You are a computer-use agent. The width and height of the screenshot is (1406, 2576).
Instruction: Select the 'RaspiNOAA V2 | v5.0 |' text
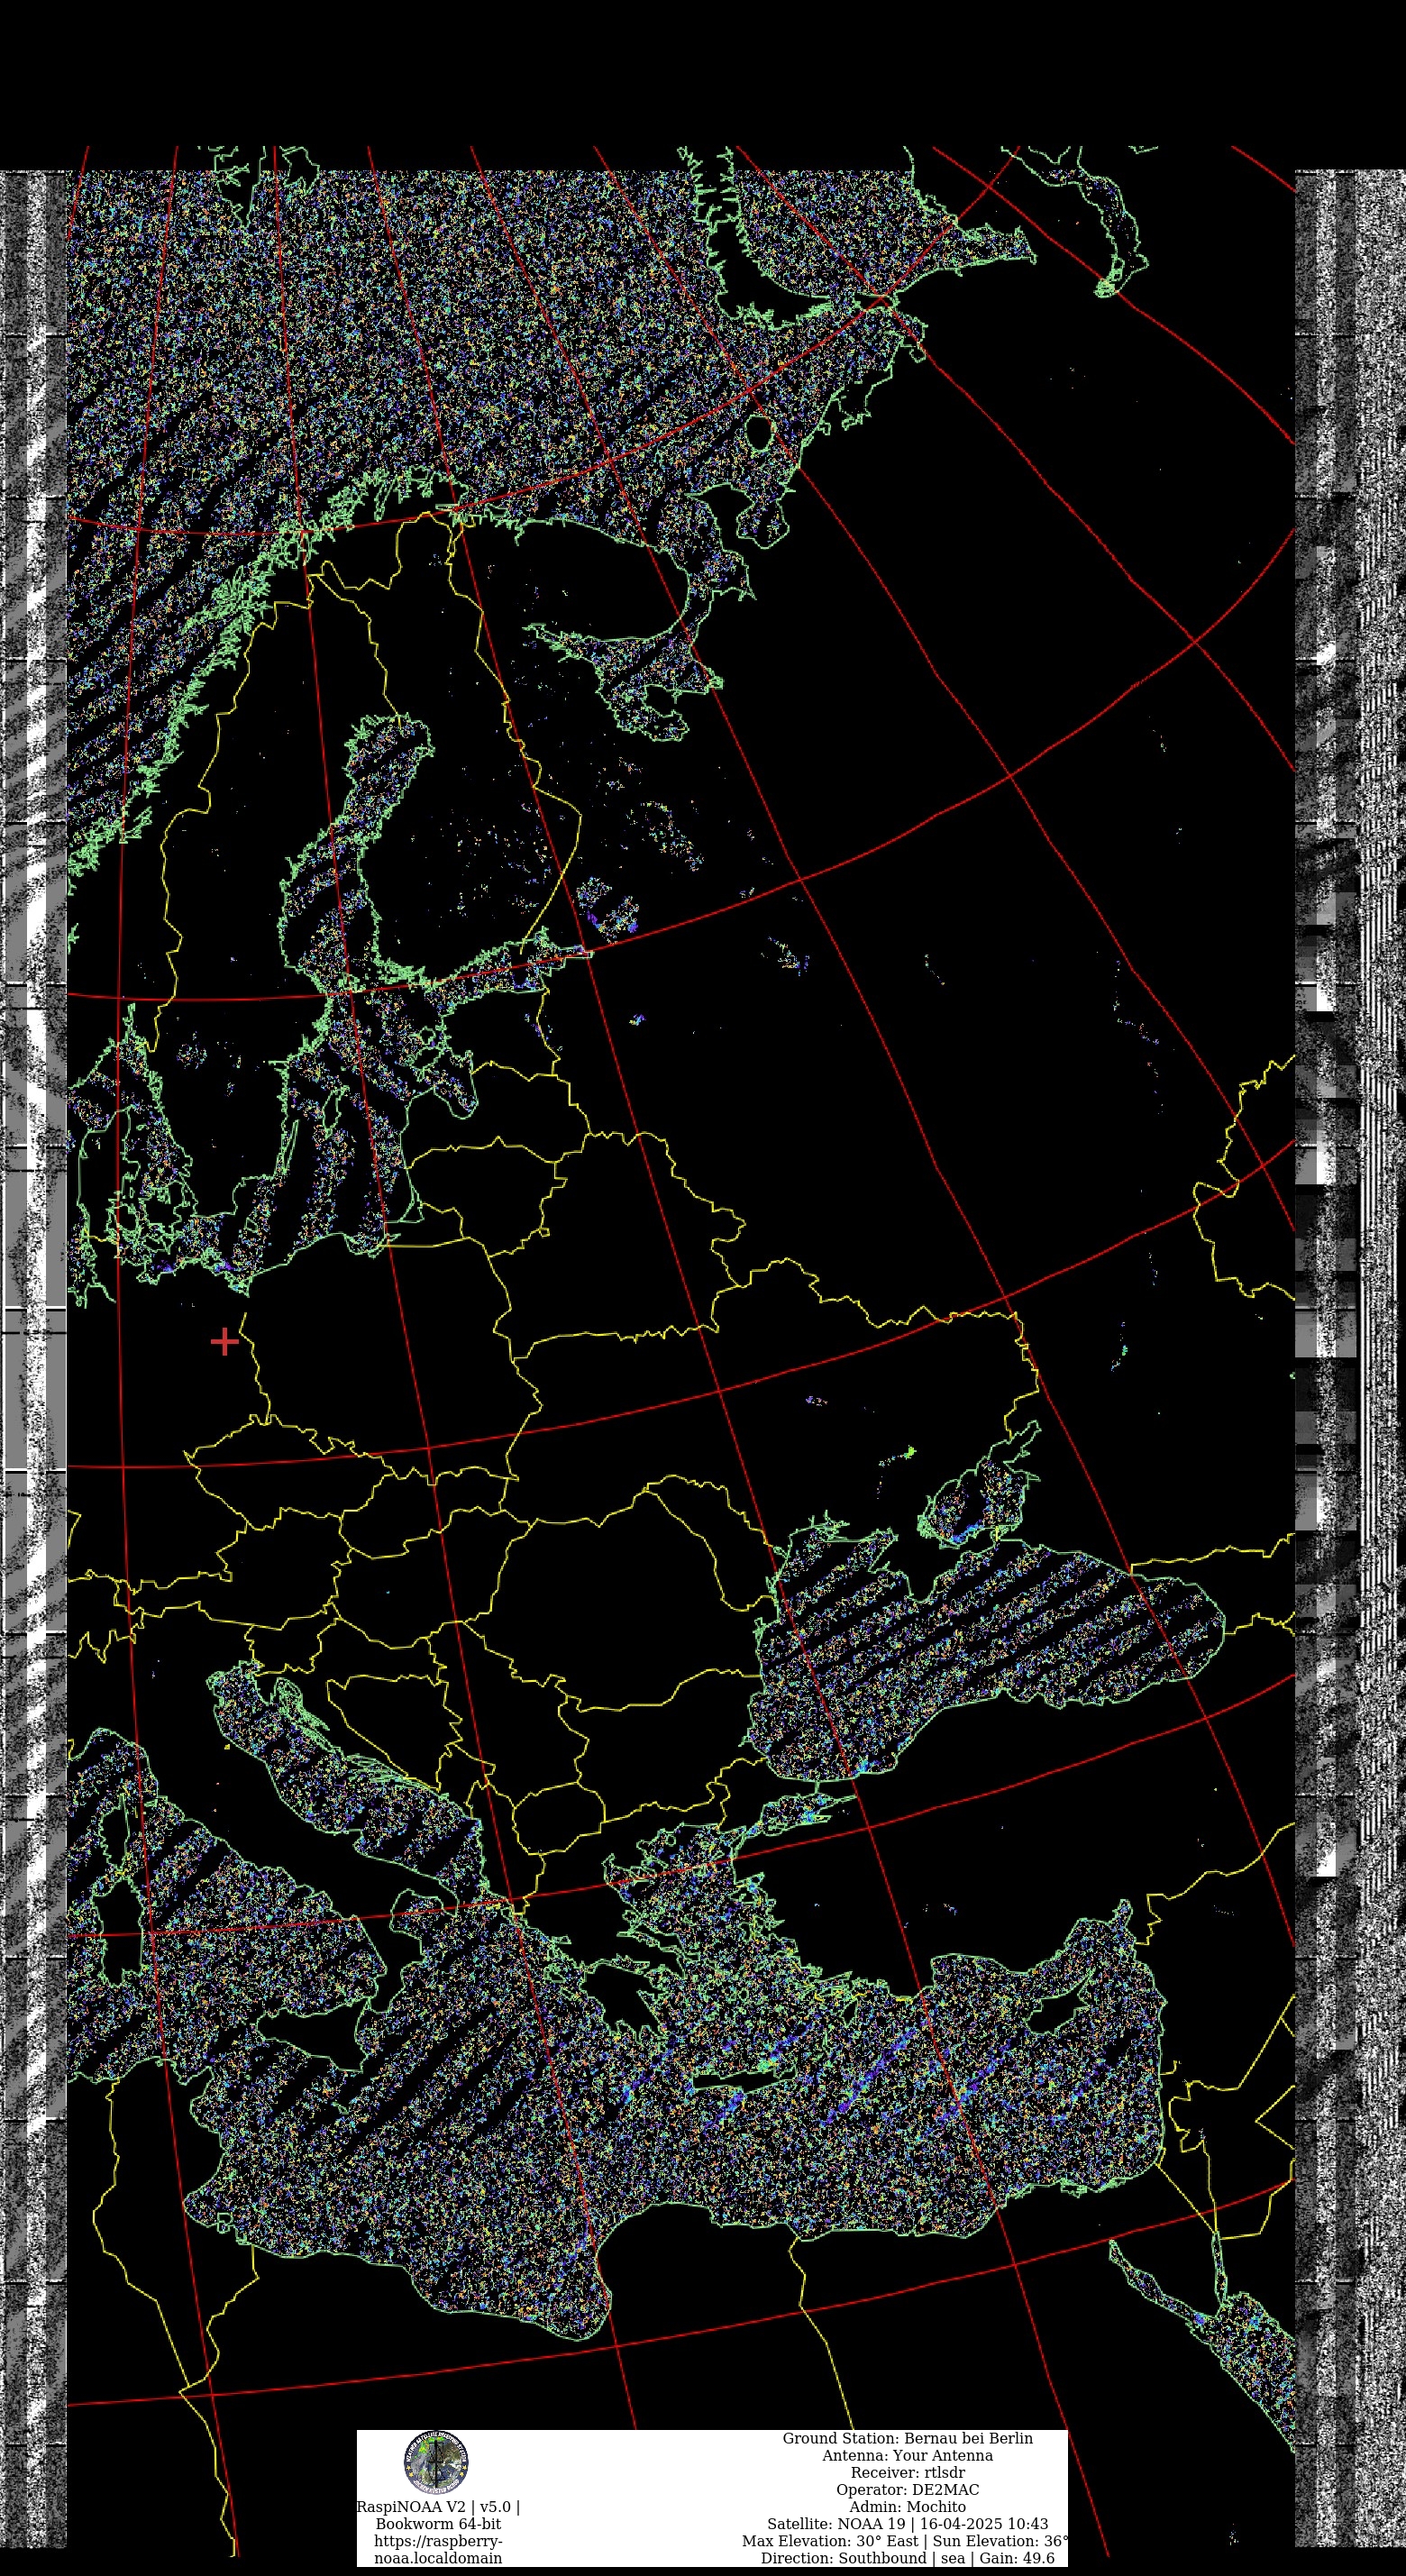point(438,2507)
